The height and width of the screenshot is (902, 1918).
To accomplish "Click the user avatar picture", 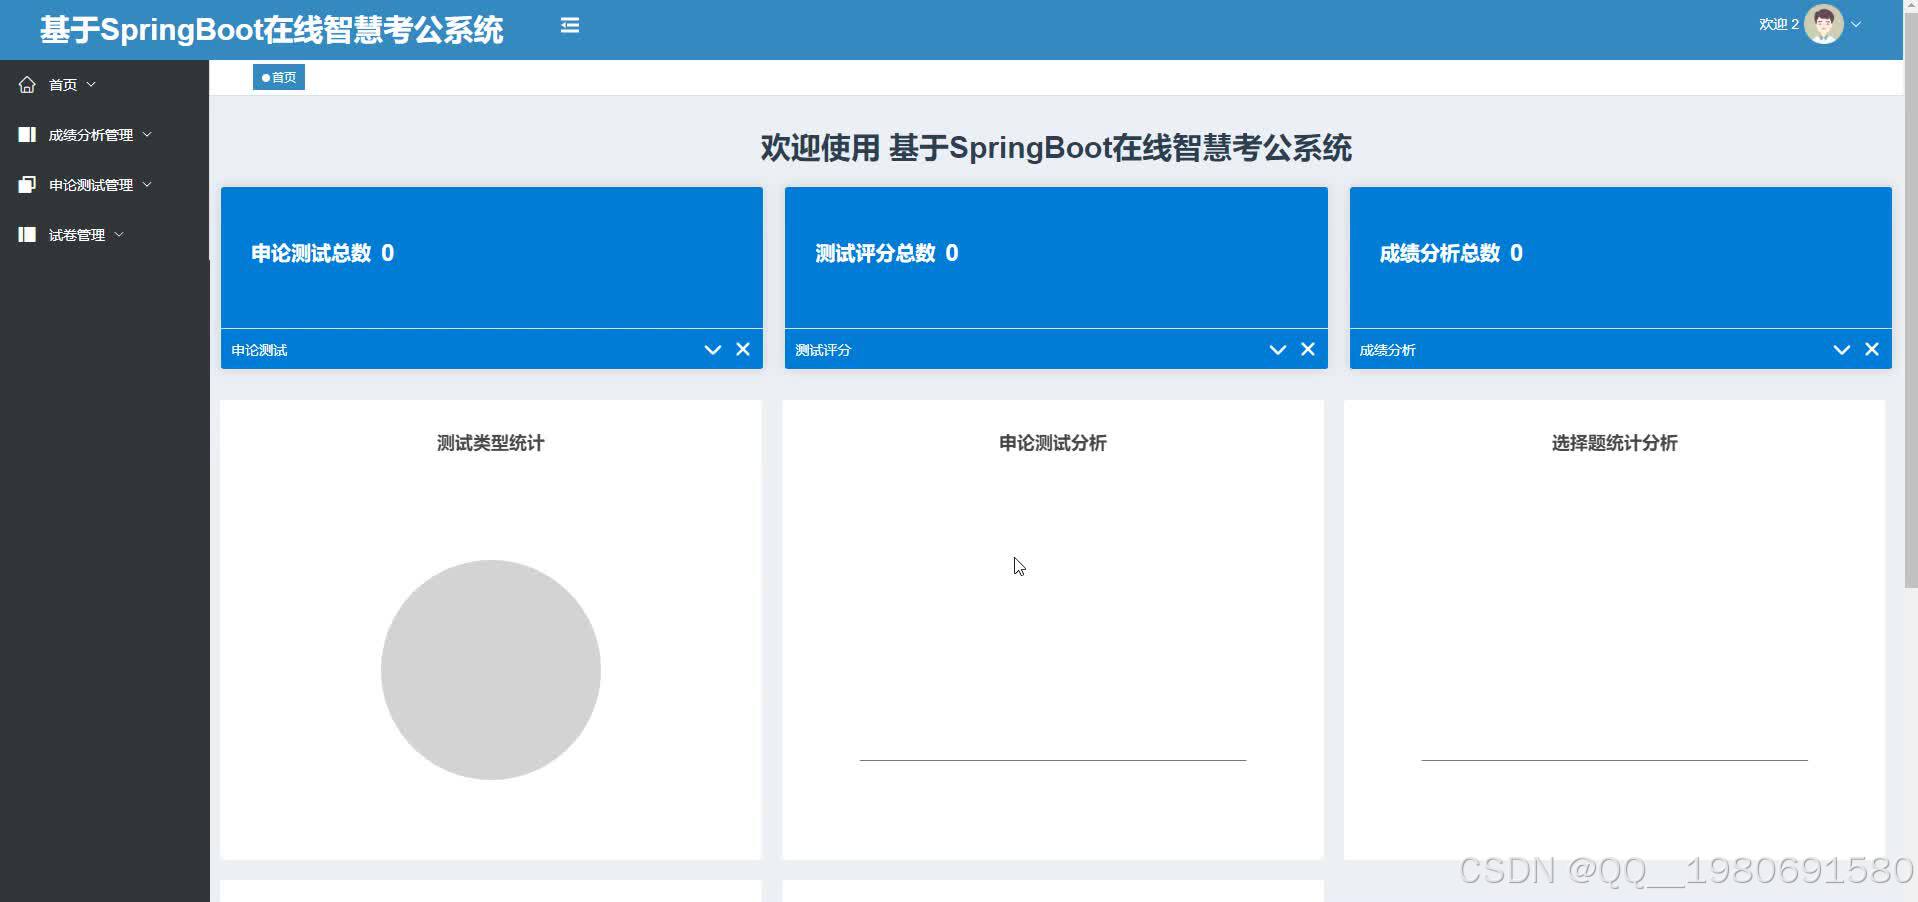I will click(1823, 24).
